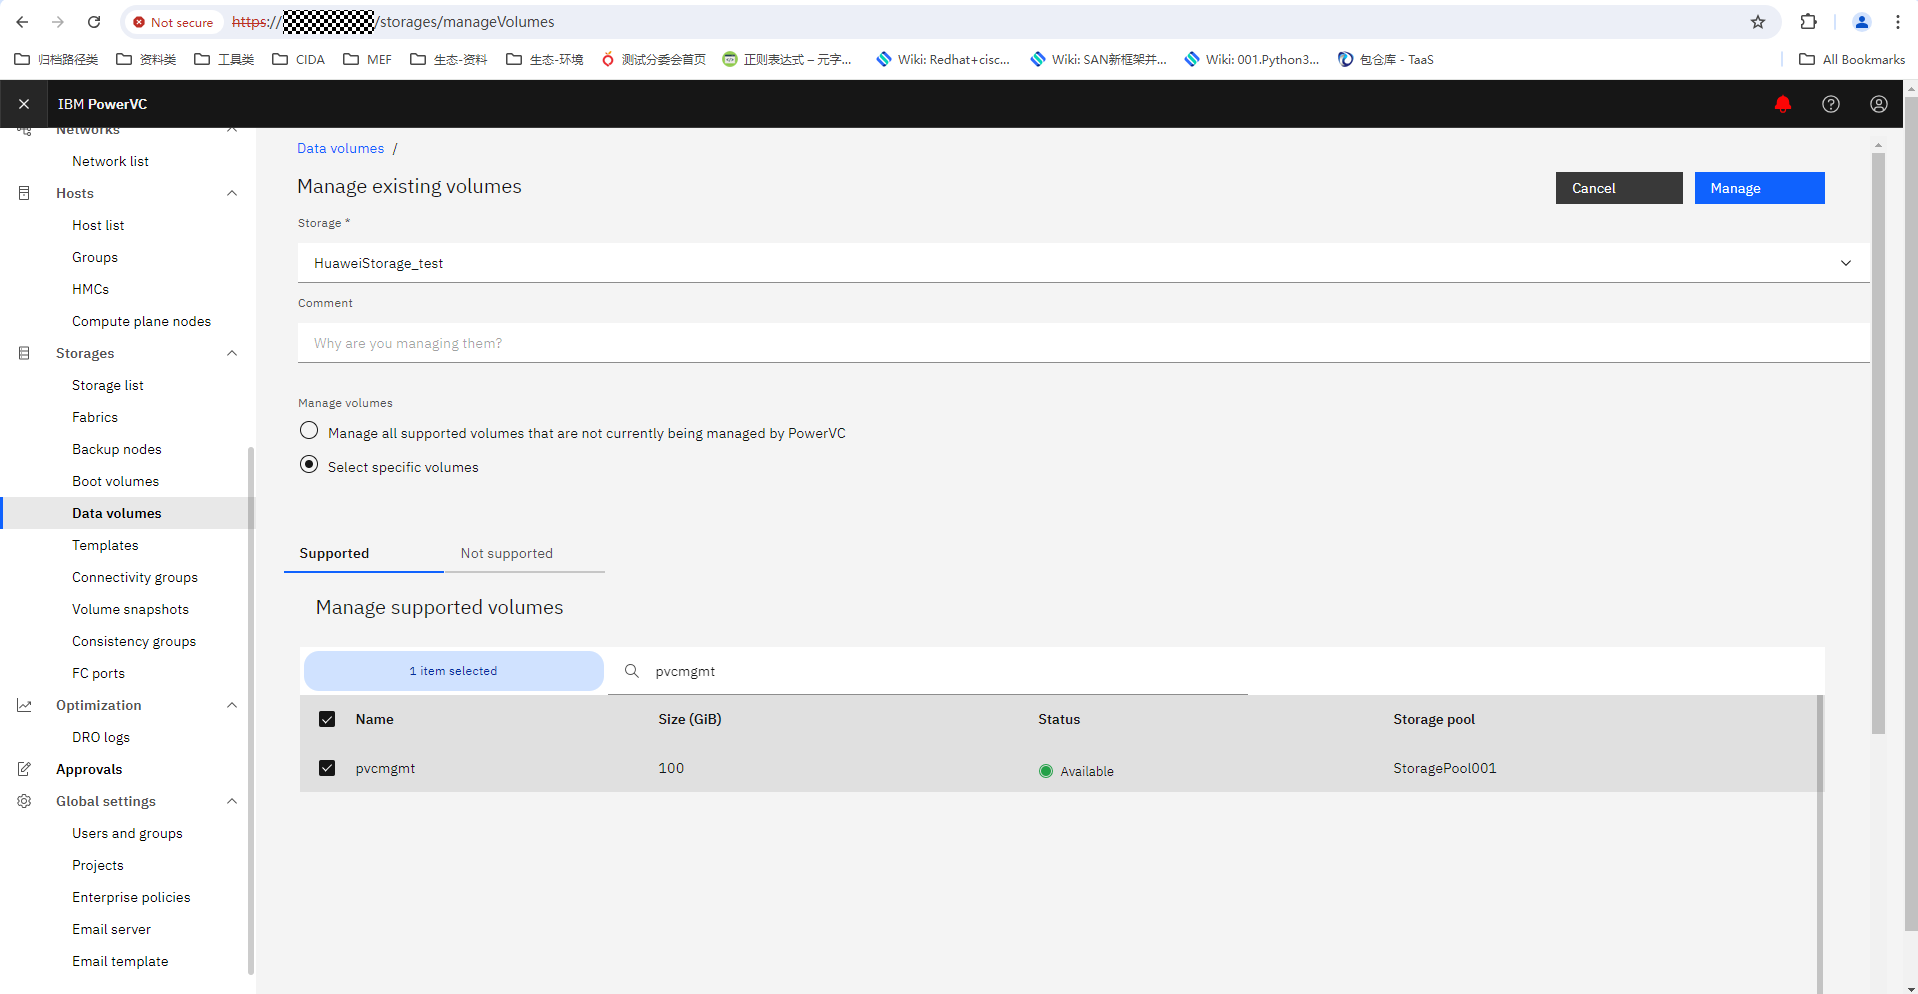Open the Chrome profile avatar icon
This screenshot has width=1918, height=994.
(1861, 22)
